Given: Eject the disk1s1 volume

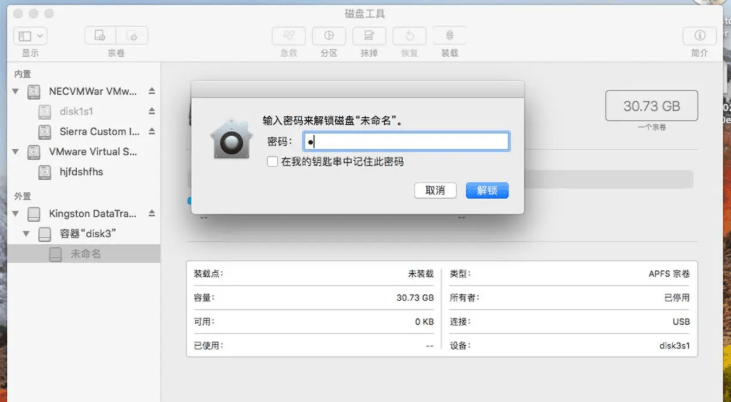Looking at the screenshot, I should coord(152,111).
